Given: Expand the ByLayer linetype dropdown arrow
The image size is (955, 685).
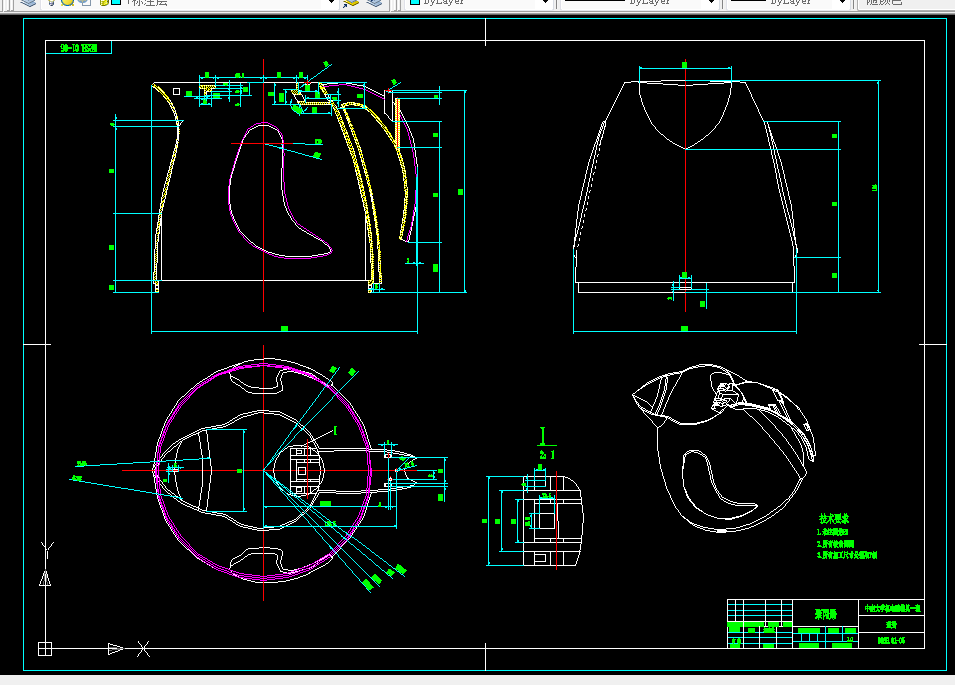Looking at the screenshot, I should 711,2.
